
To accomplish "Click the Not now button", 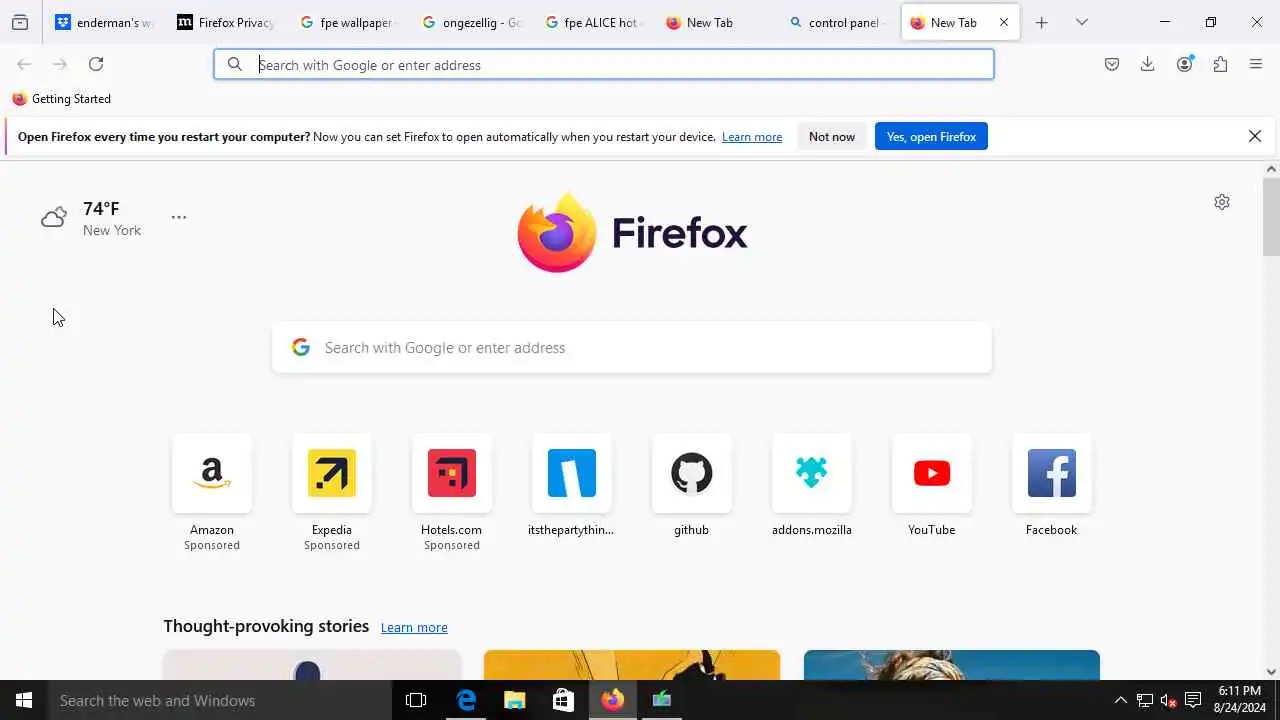I will [832, 137].
